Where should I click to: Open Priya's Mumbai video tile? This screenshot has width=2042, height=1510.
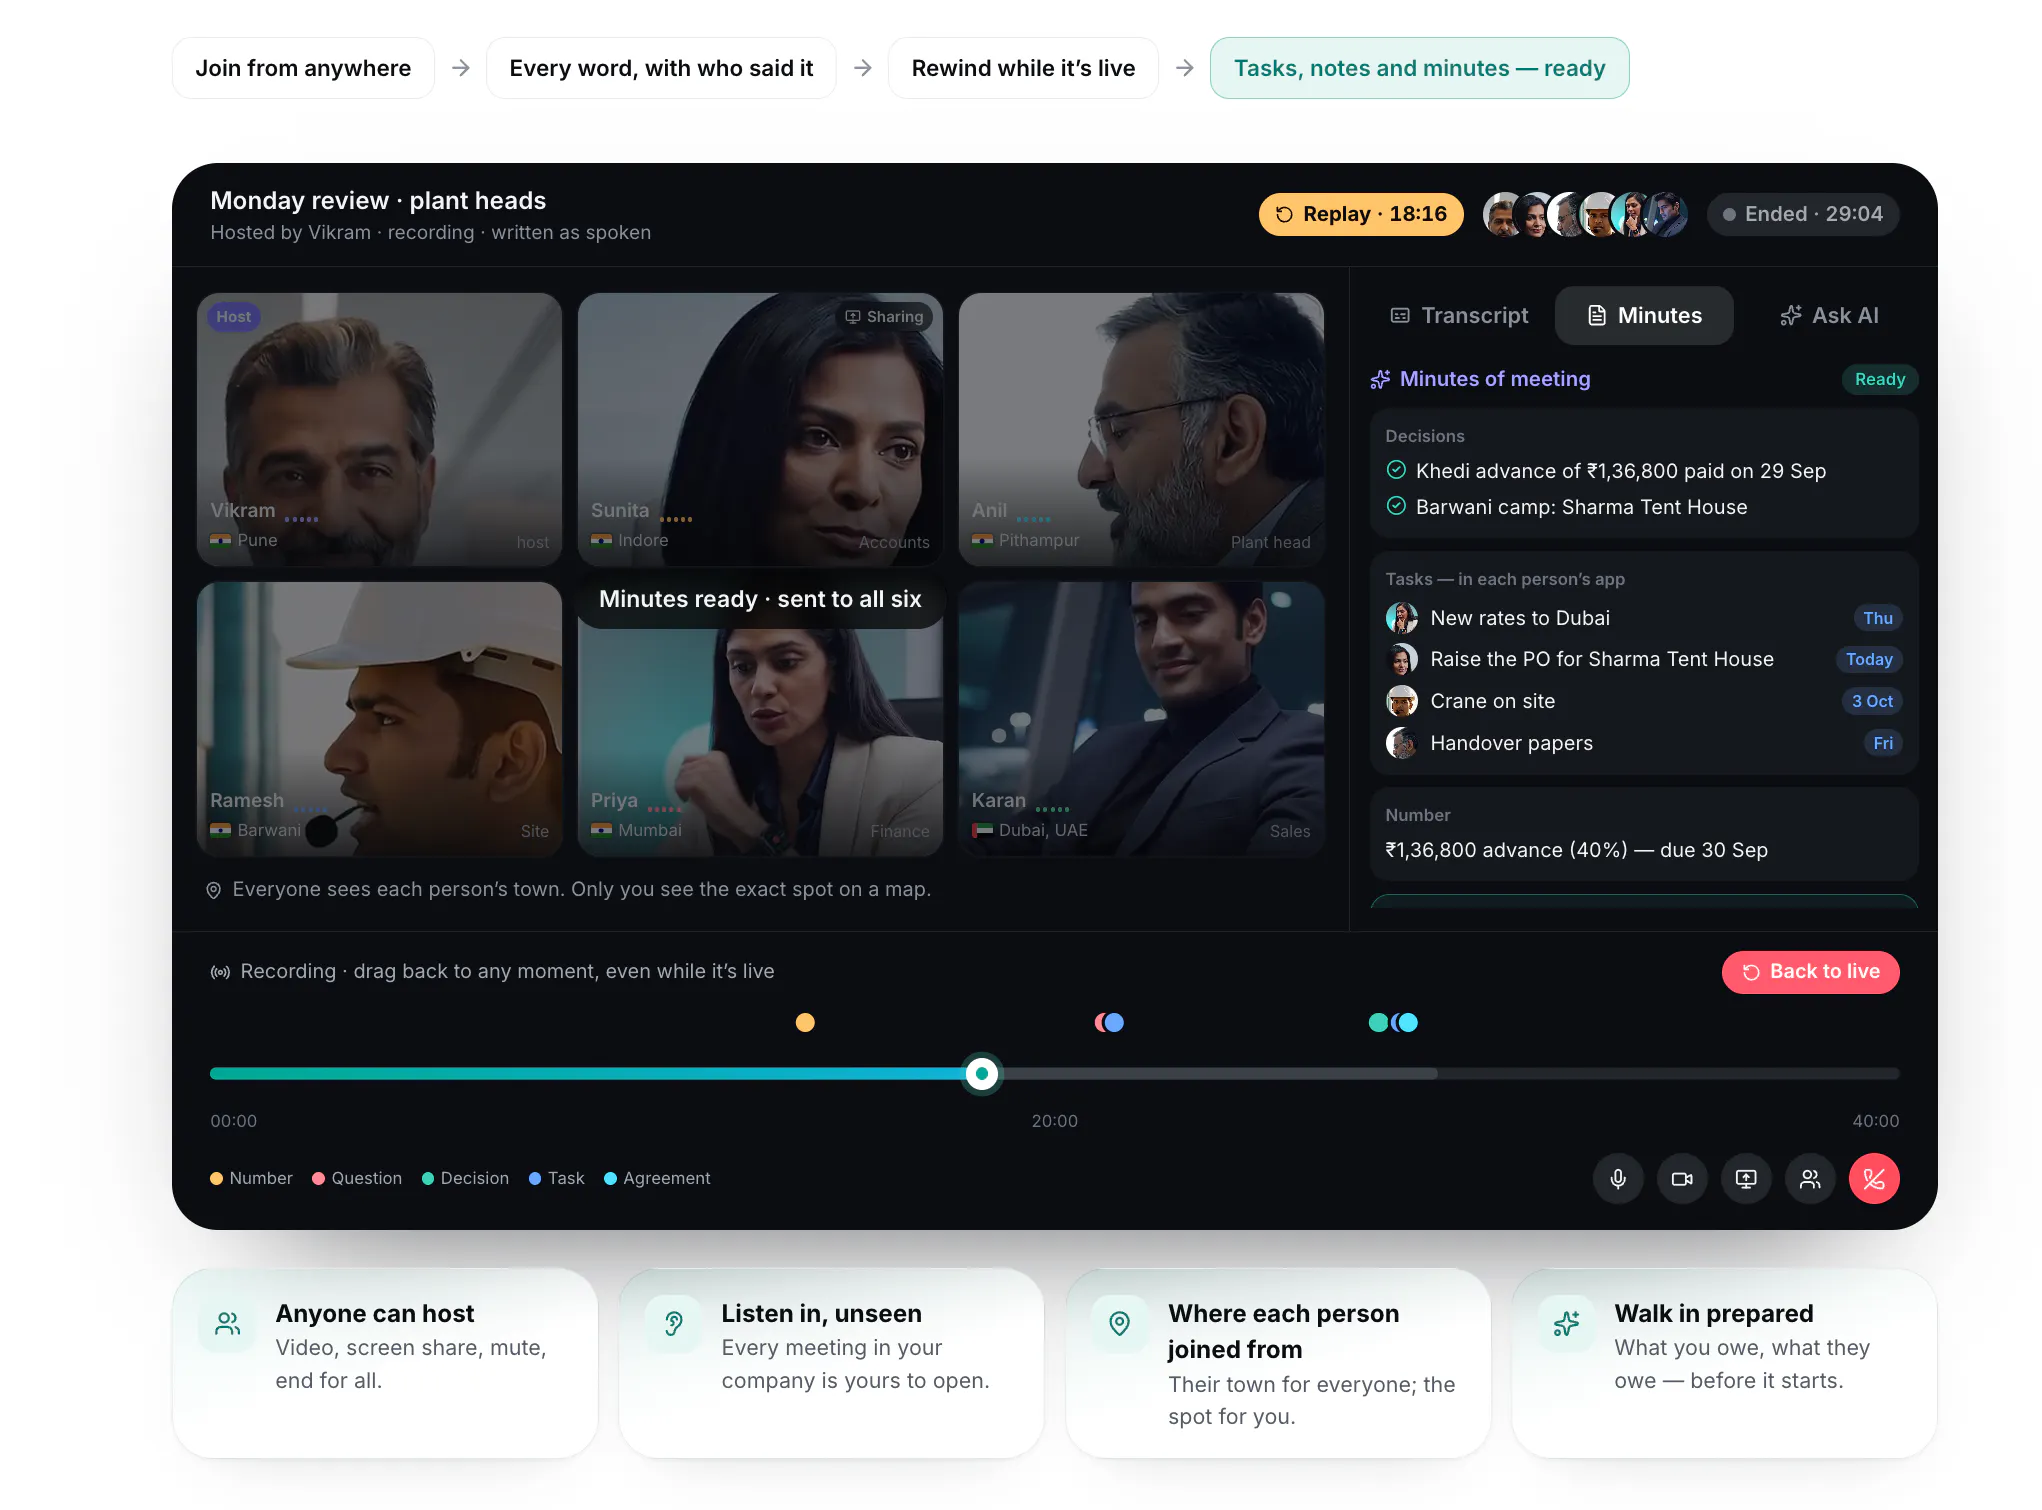click(x=760, y=719)
